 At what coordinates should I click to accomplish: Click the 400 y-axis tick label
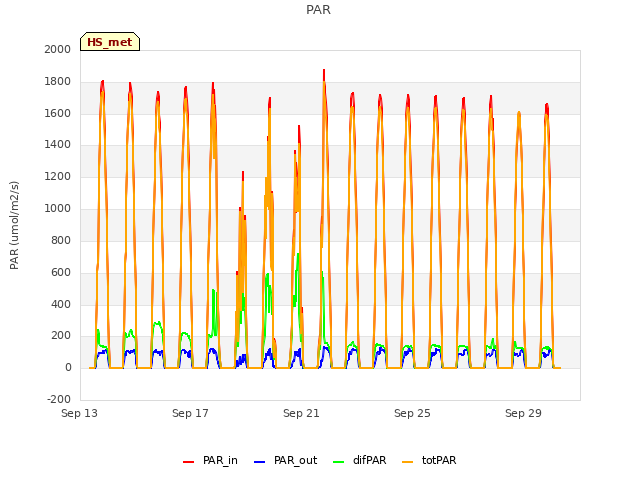pos(61,304)
